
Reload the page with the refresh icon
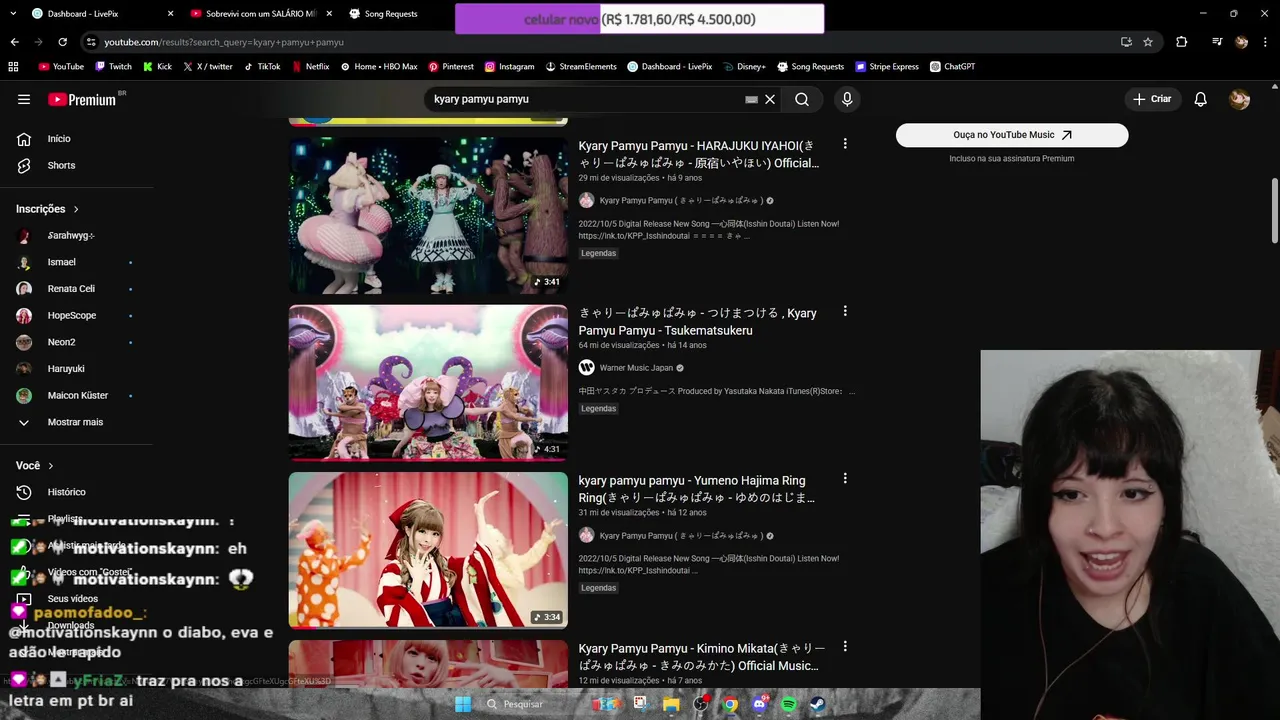click(x=62, y=42)
